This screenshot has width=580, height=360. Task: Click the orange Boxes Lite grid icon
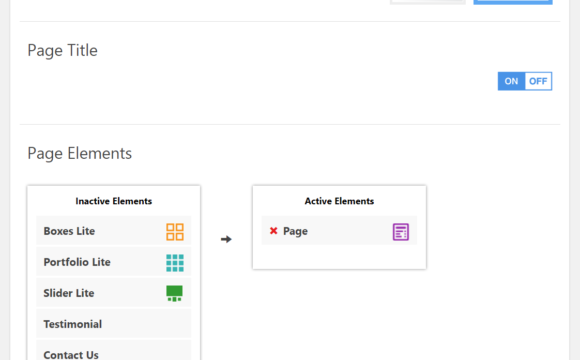pos(175,232)
